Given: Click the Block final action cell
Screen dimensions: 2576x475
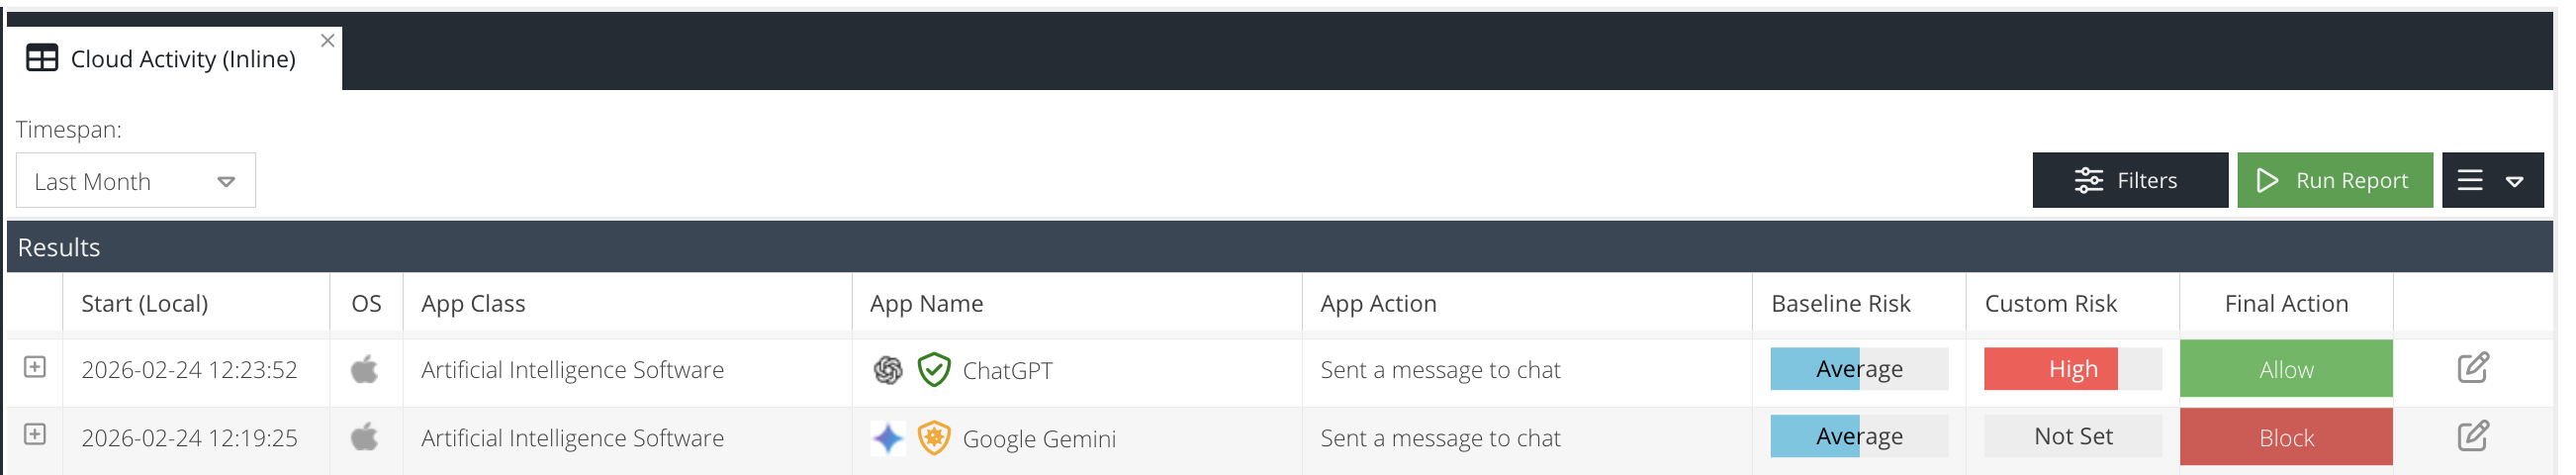Looking at the screenshot, I should point(2285,437).
